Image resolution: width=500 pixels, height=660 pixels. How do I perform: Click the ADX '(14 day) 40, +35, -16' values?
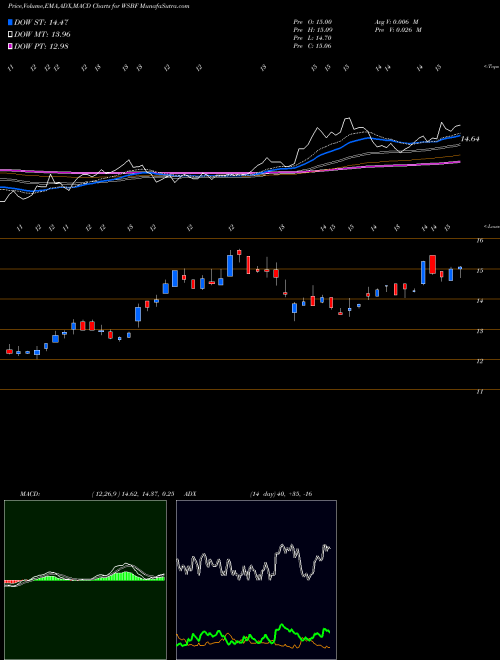pyautogui.click(x=281, y=494)
